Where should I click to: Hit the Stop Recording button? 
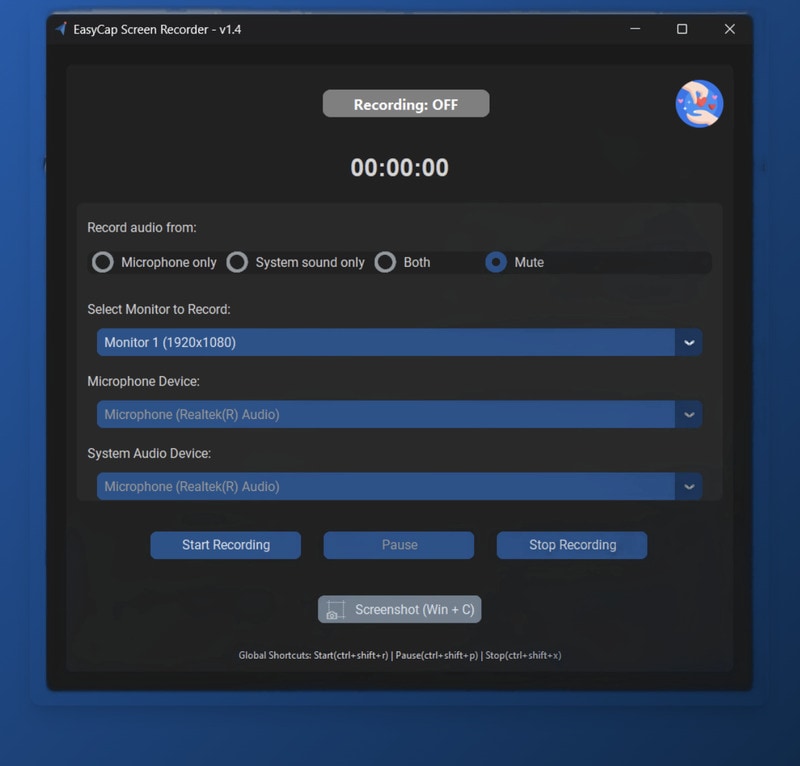pos(572,545)
